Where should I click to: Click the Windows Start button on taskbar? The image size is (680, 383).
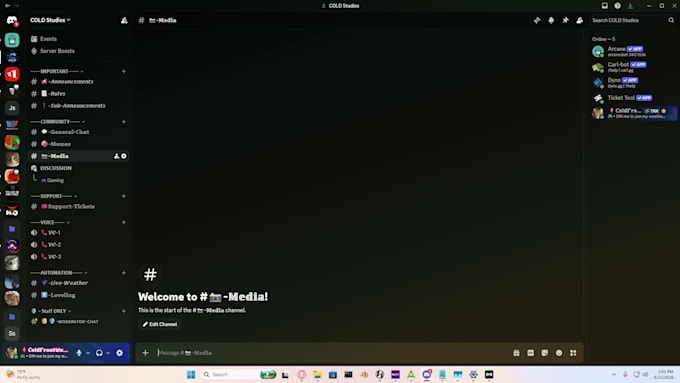[x=191, y=375]
